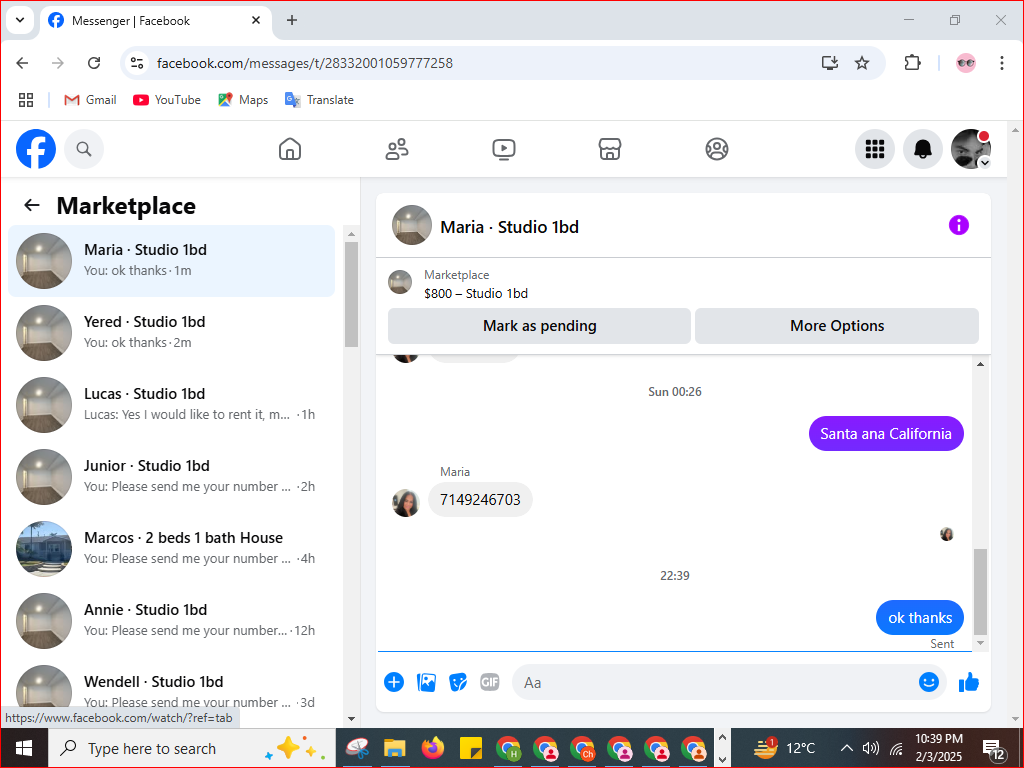Click More Options button
The height and width of the screenshot is (768, 1024).
(837, 326)
